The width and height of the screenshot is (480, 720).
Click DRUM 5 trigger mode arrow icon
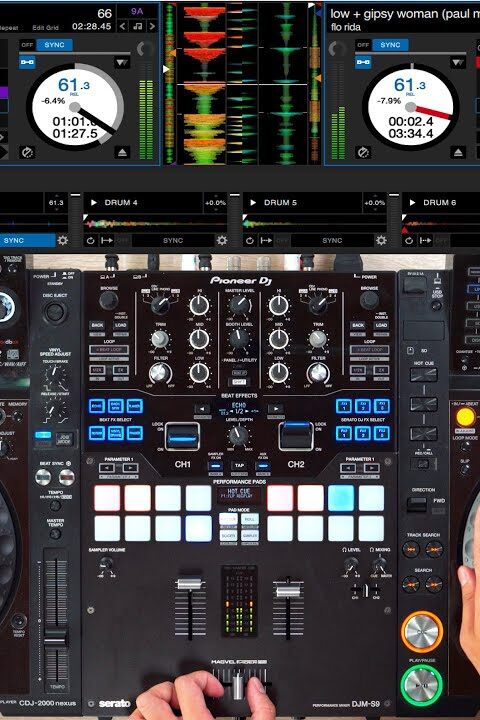click(x=266, y=240)
